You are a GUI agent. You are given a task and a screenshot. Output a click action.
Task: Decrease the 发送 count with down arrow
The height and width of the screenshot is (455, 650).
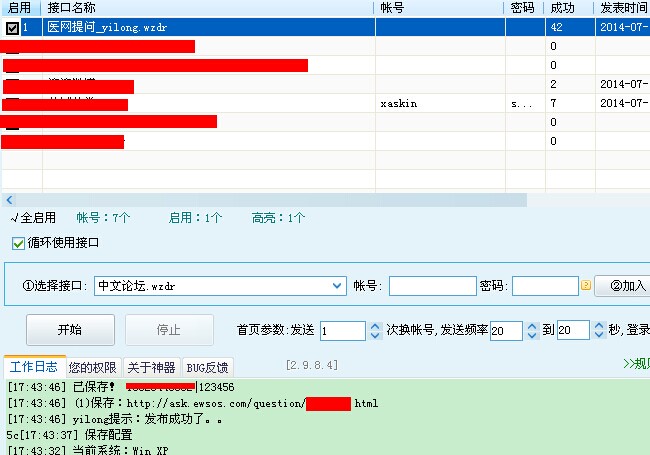coord(375,335)
